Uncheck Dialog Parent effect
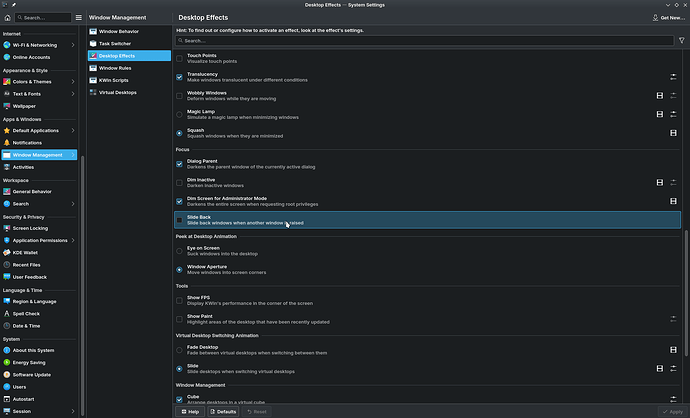Image resolution: width=690 pixels, height=418 pixels. [180, 164]
